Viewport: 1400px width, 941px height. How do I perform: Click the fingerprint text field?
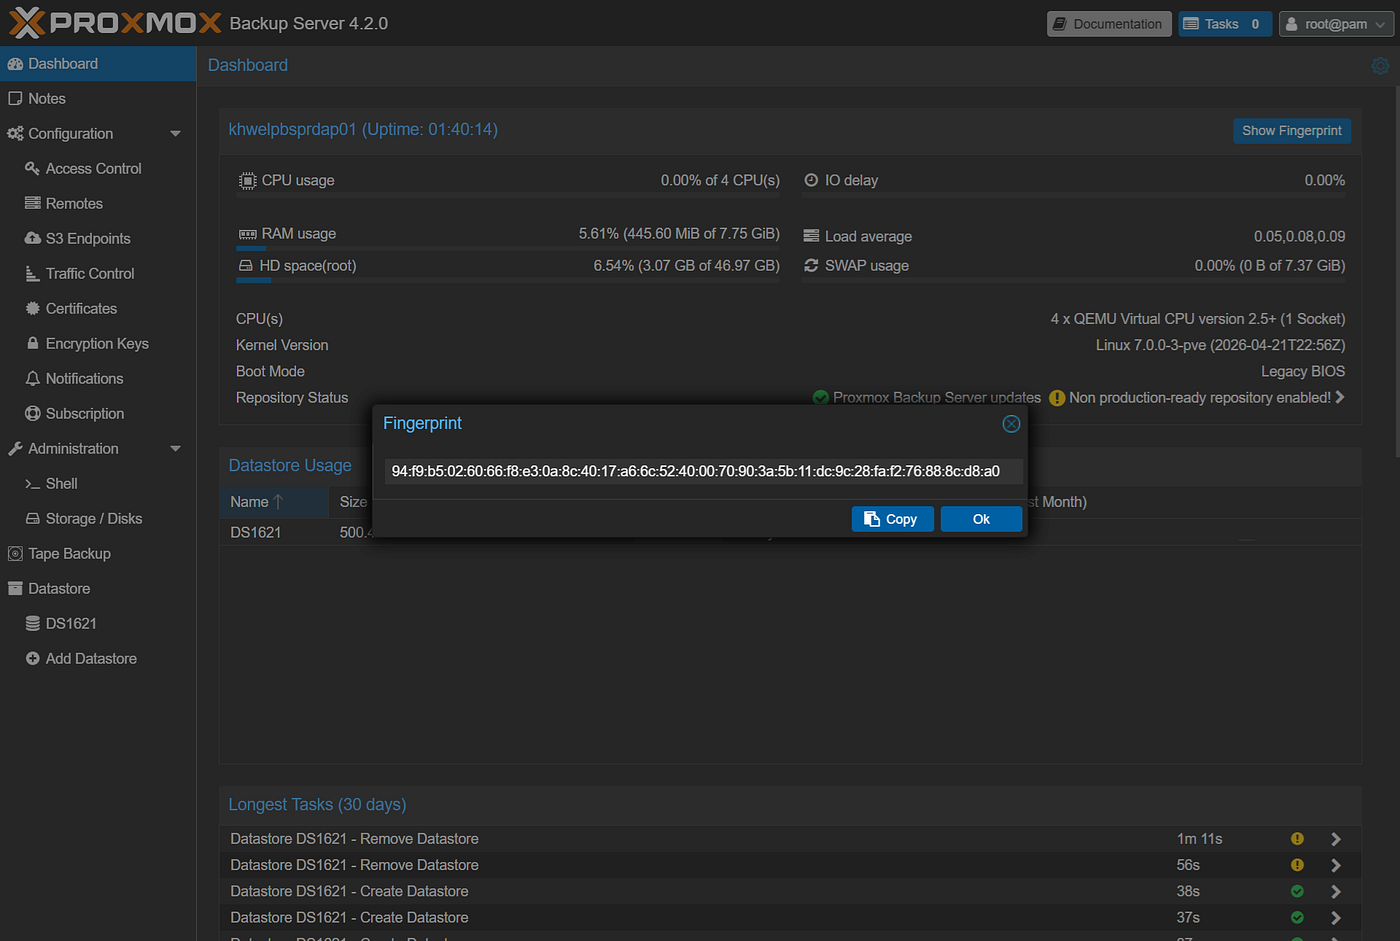point(703,471)
